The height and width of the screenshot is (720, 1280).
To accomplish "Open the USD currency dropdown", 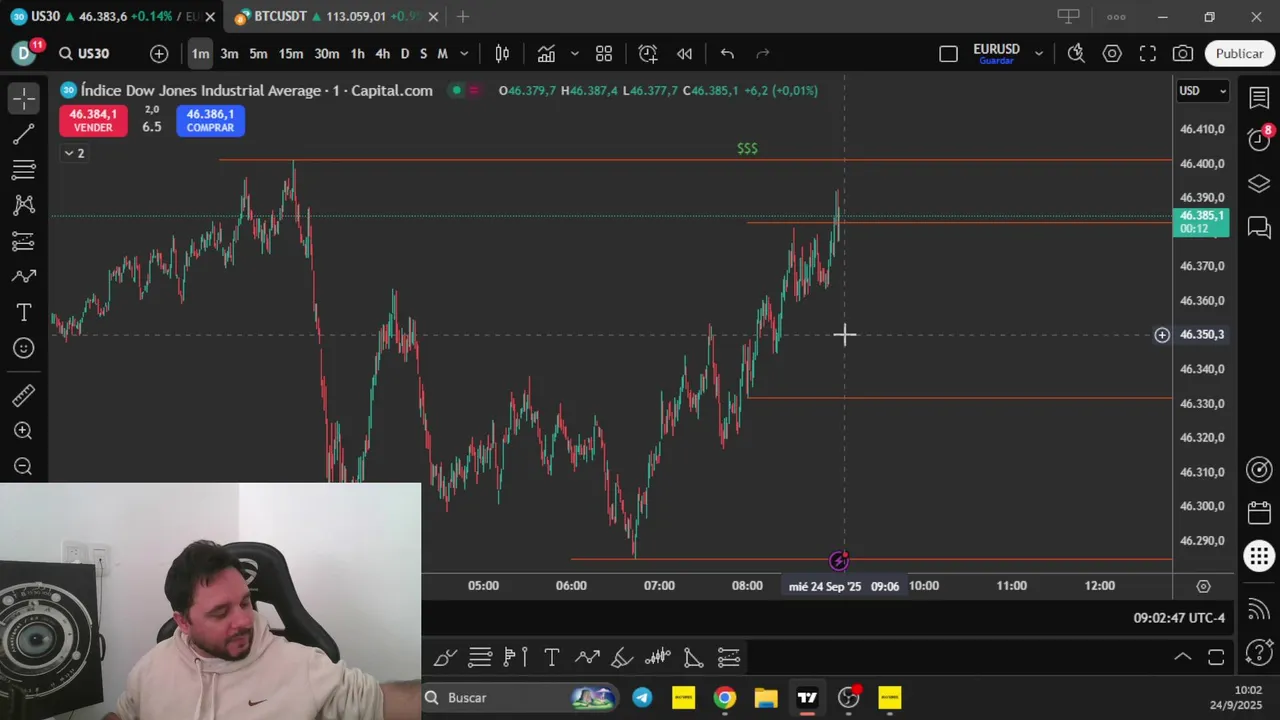I will click(1202, 91).
